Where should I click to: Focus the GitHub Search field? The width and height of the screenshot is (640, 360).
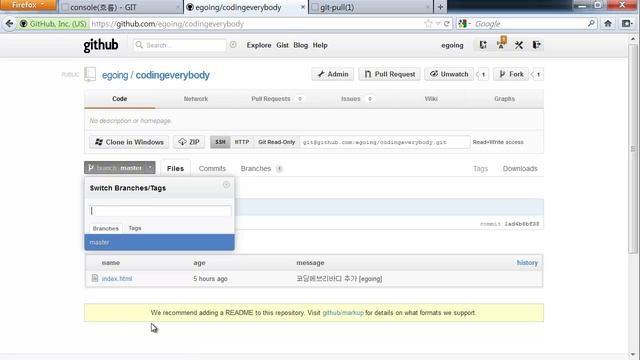180,45
